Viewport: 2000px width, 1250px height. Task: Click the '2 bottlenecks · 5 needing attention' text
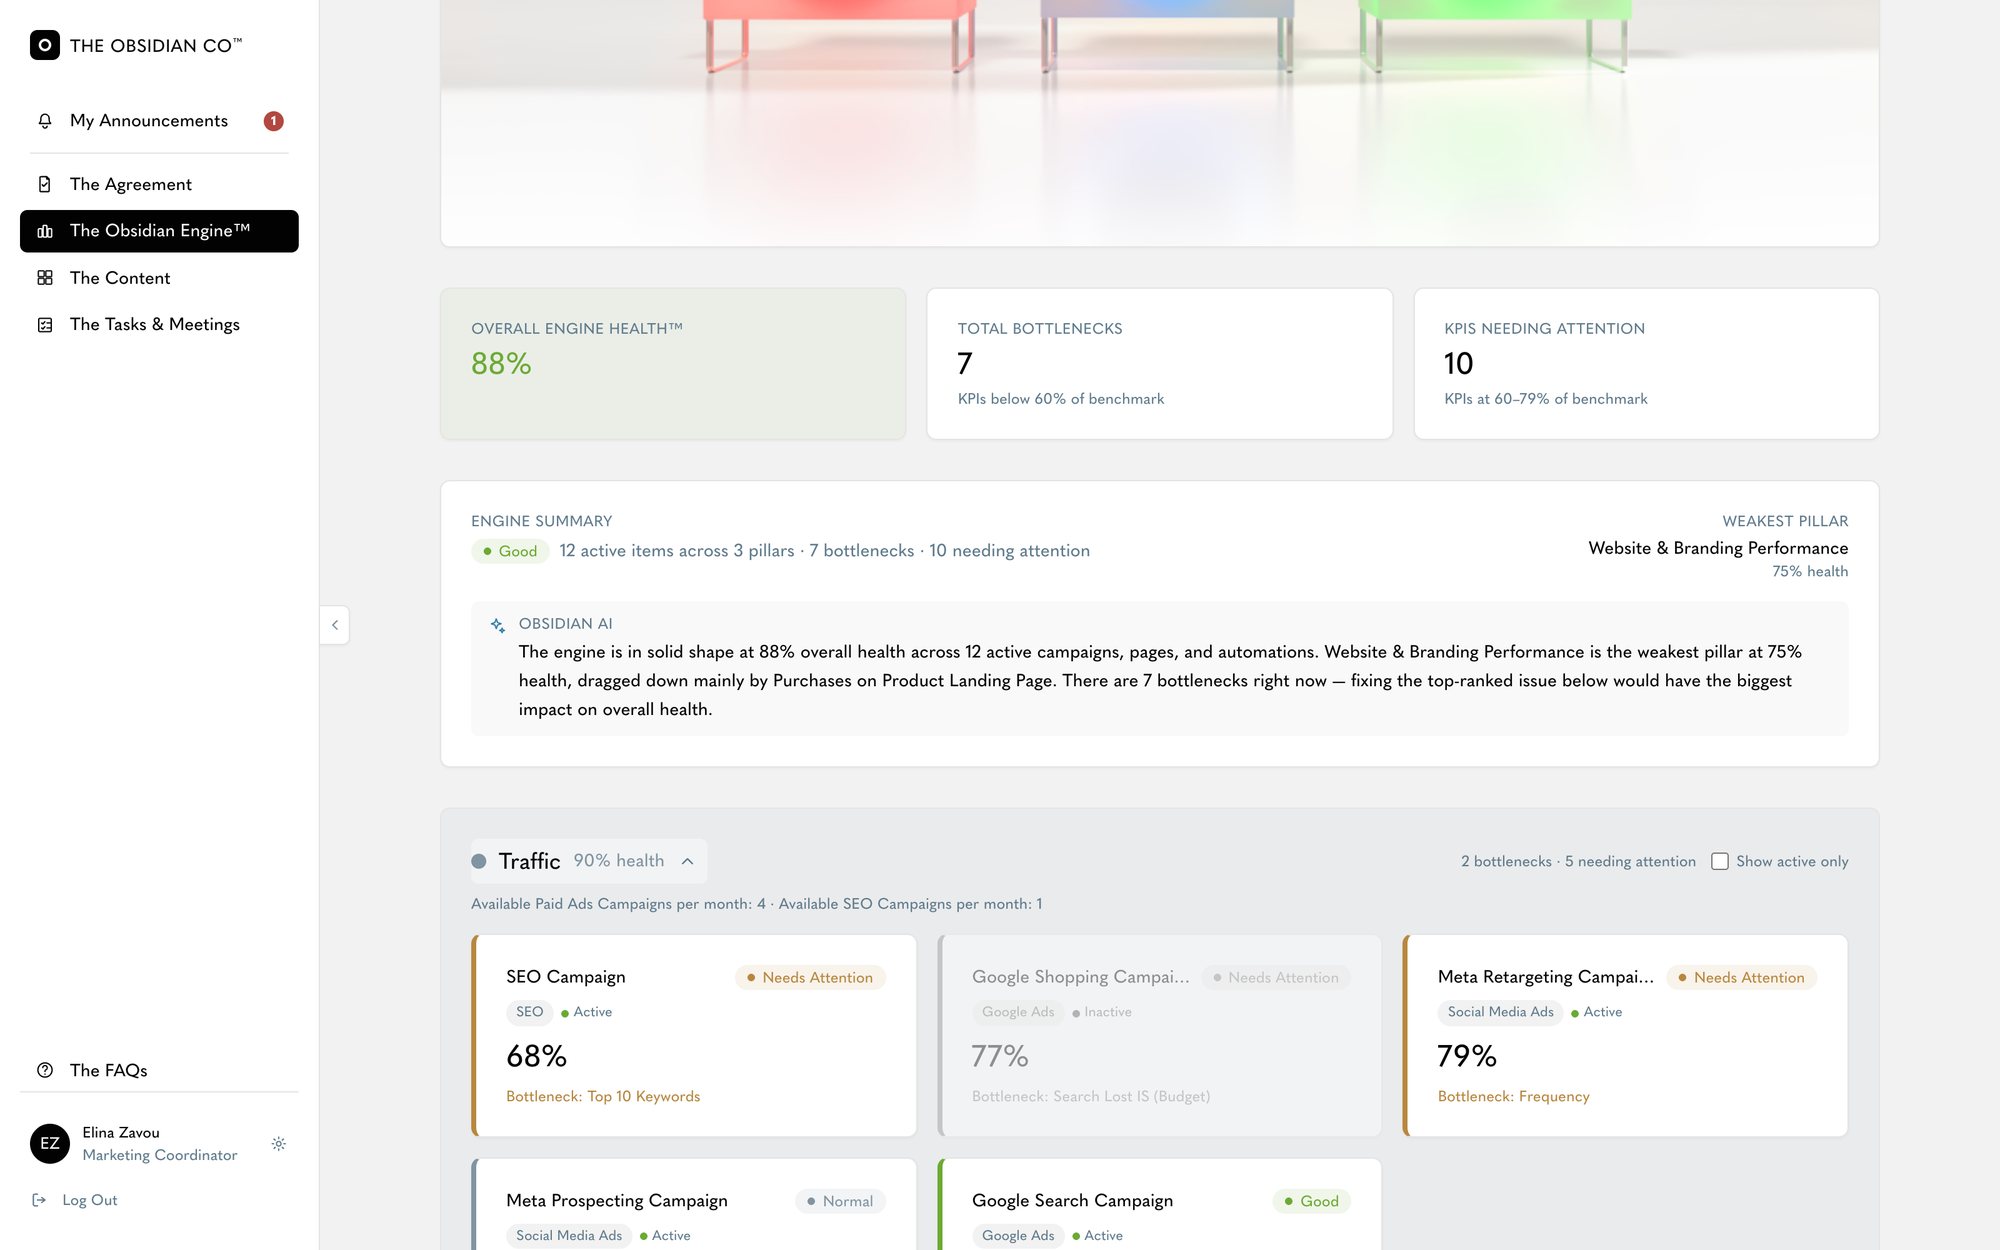[1578, 861]
